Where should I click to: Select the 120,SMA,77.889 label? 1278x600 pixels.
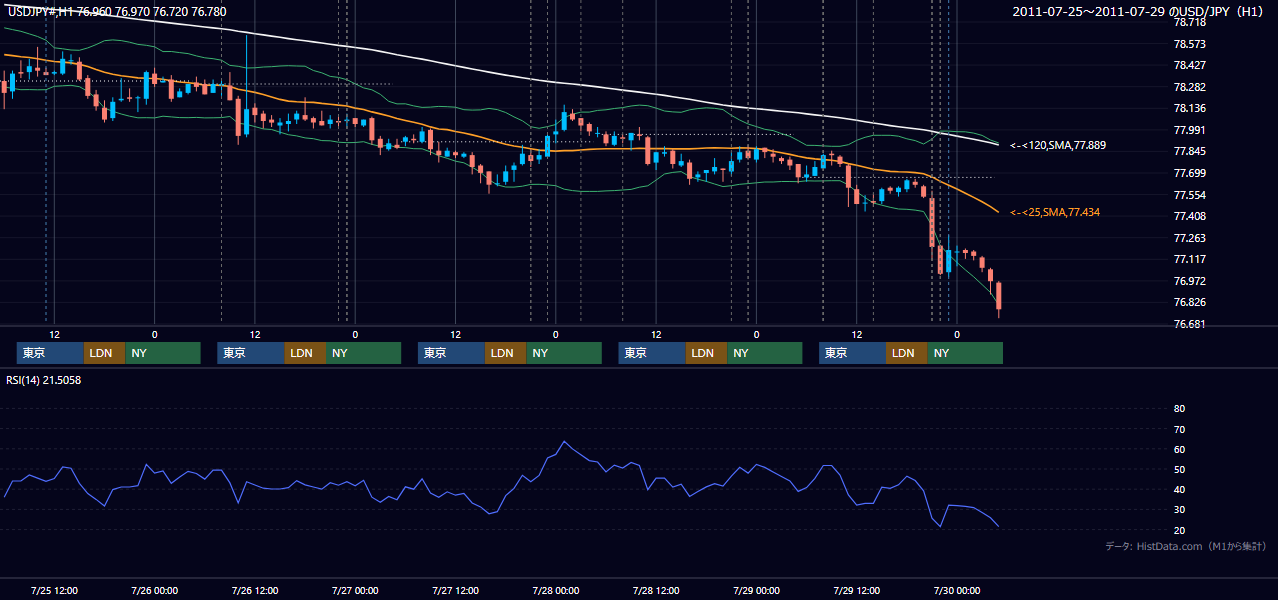pos(1057,145)
